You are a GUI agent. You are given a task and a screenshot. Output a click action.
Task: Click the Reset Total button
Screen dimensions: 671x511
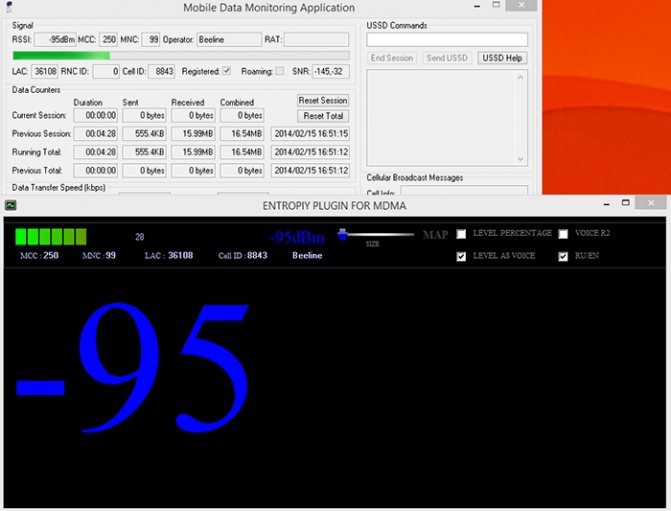(323, 116)
